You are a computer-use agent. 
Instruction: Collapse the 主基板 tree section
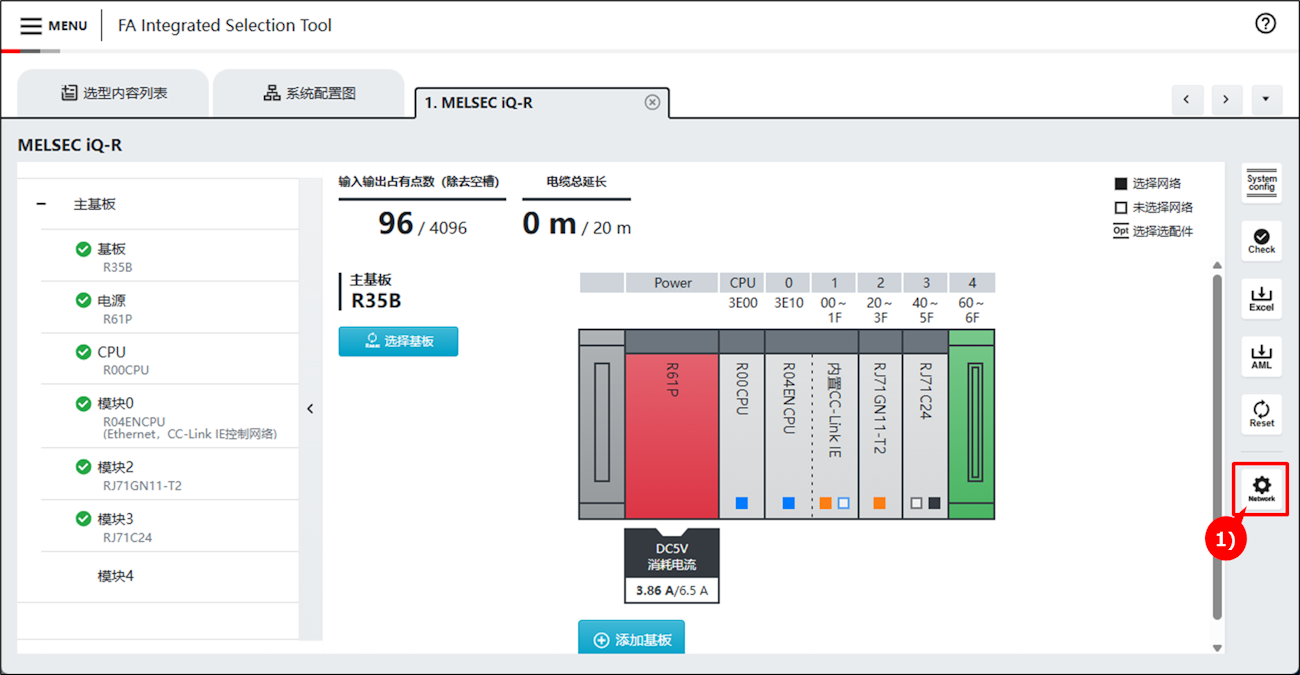tap(41, 204)
